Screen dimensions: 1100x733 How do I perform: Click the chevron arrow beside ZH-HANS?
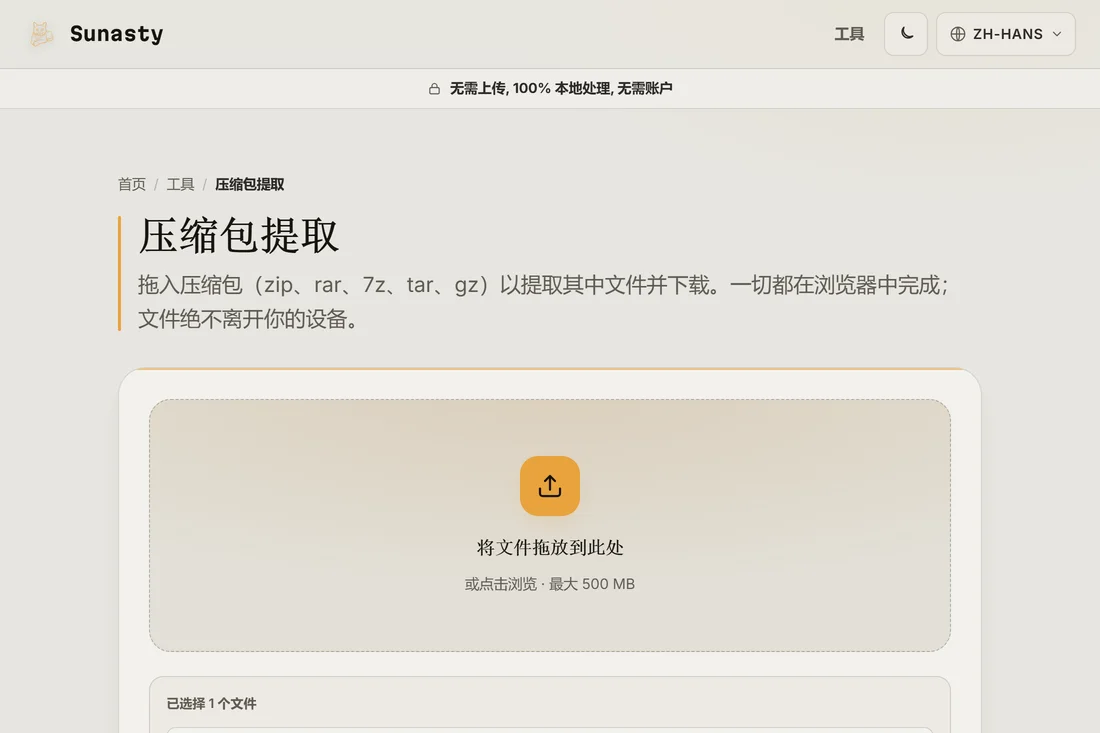1057,34
